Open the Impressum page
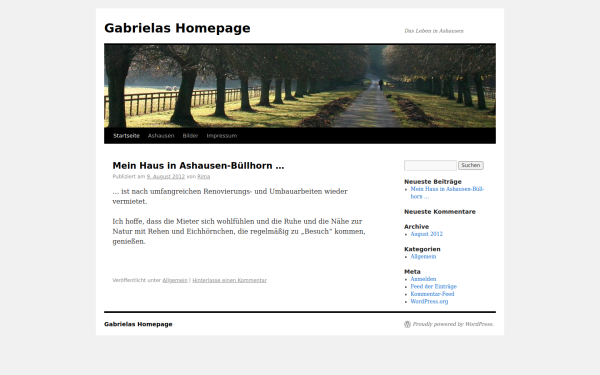Image resolution: width=600 pixels, height=375 pixels. [222, 136]
